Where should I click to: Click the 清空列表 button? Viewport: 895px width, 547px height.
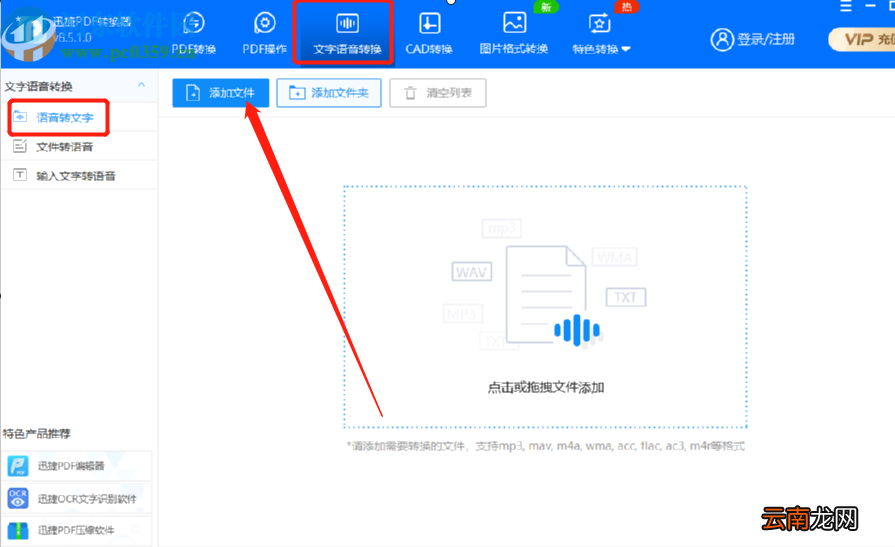(438, 92)
